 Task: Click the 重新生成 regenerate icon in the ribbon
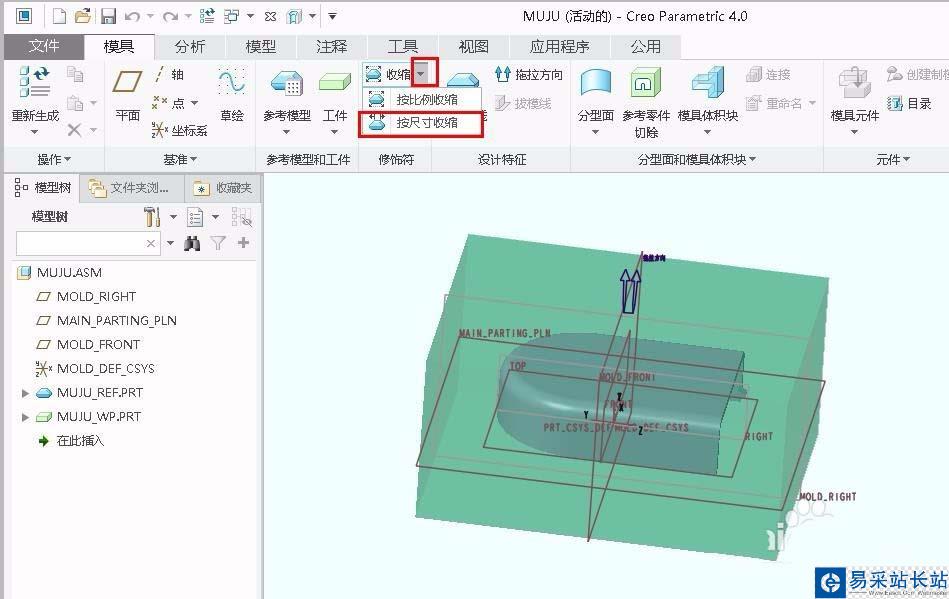click(34, 82)
